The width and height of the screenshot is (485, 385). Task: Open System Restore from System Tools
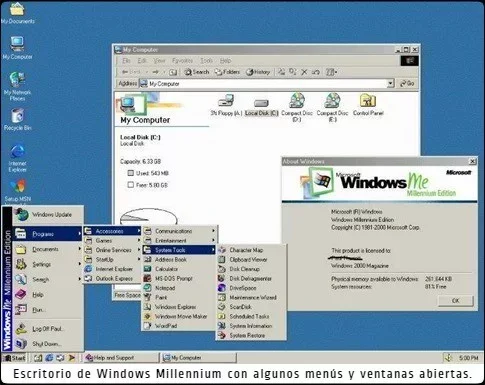(x=251, y=335)
